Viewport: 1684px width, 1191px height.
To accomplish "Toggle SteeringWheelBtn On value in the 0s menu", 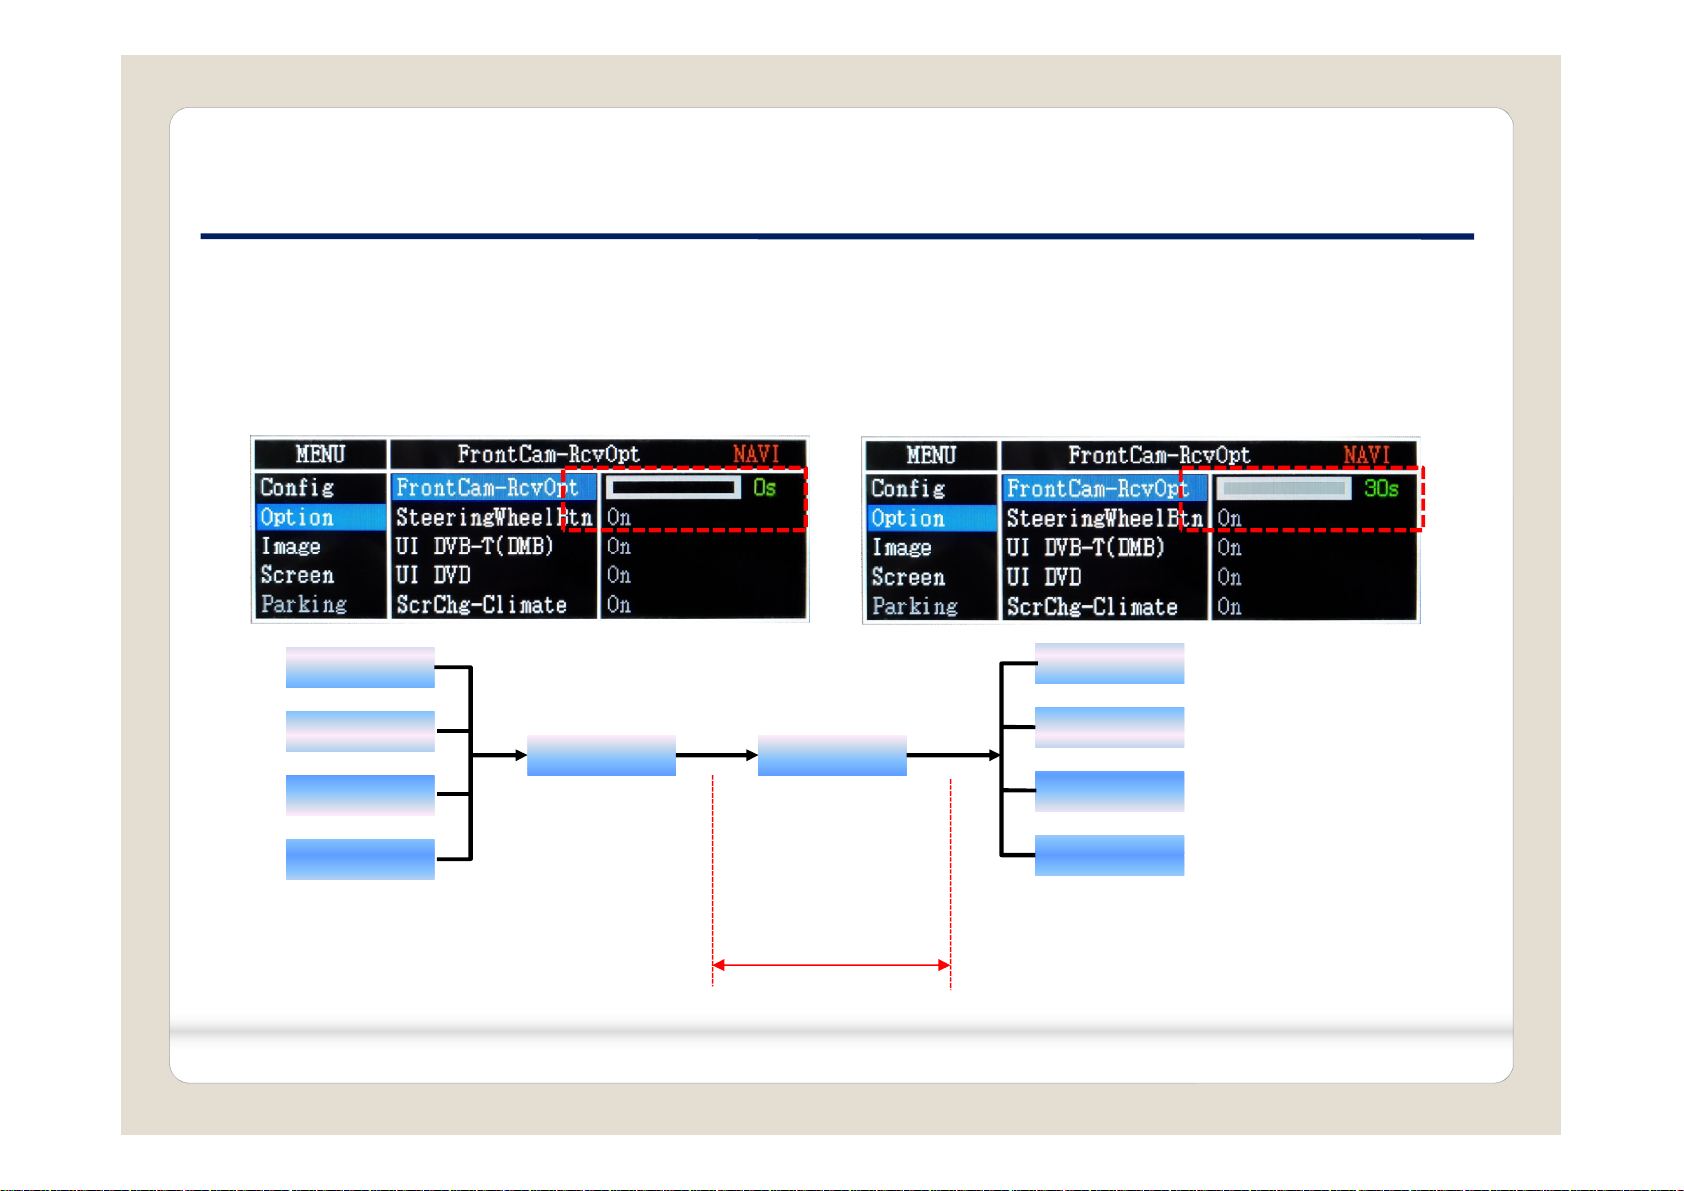I will click(x=619, y=518).
